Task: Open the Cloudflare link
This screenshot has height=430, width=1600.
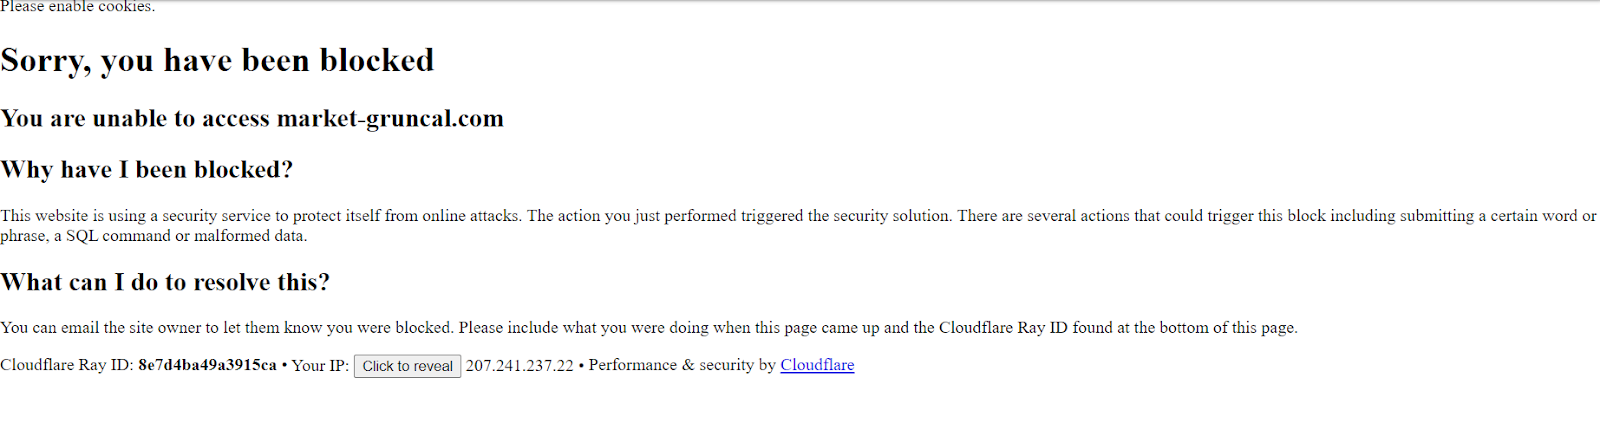Action: [x=817, y=365]
